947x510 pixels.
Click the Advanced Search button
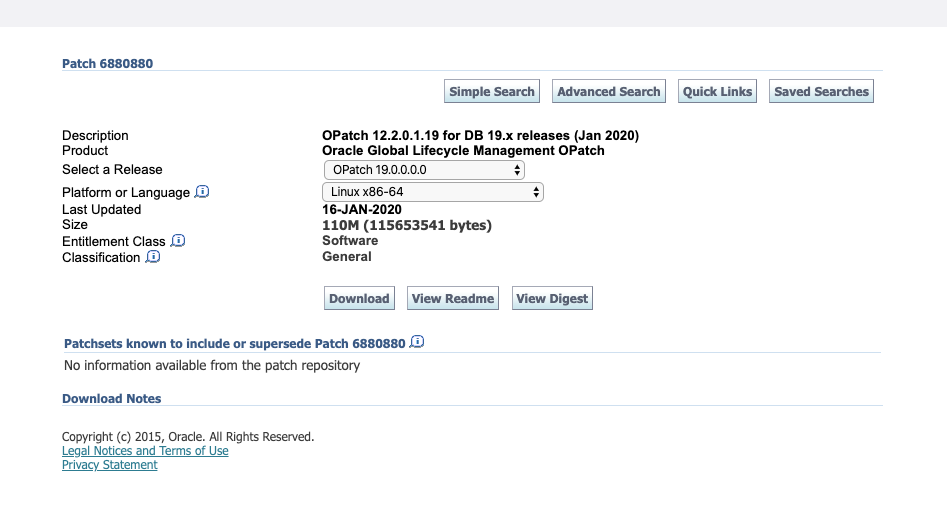pos(609,91)
